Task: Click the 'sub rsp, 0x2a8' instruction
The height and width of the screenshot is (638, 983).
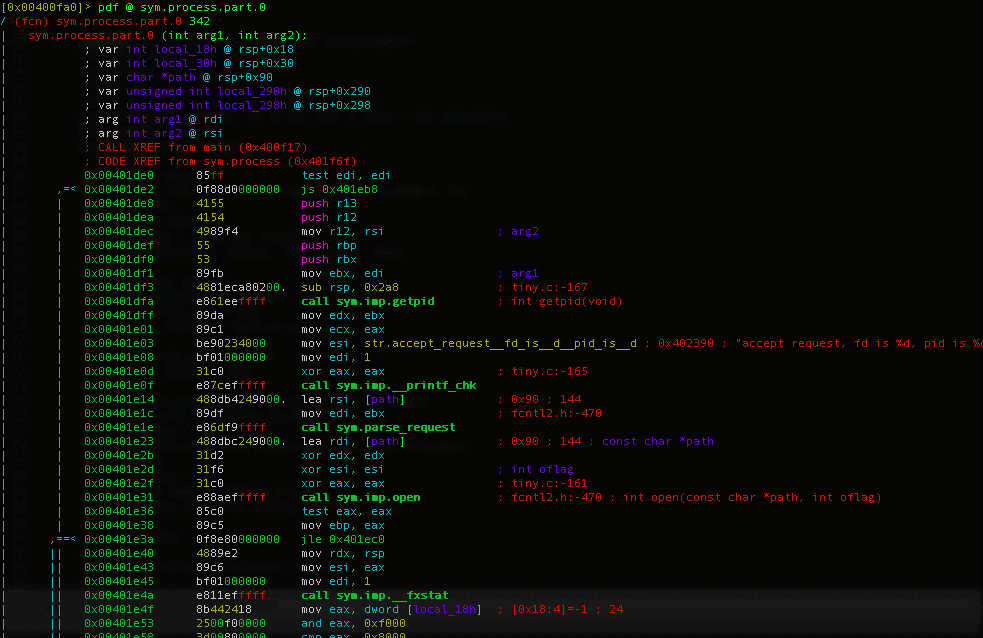Action: 349,287
